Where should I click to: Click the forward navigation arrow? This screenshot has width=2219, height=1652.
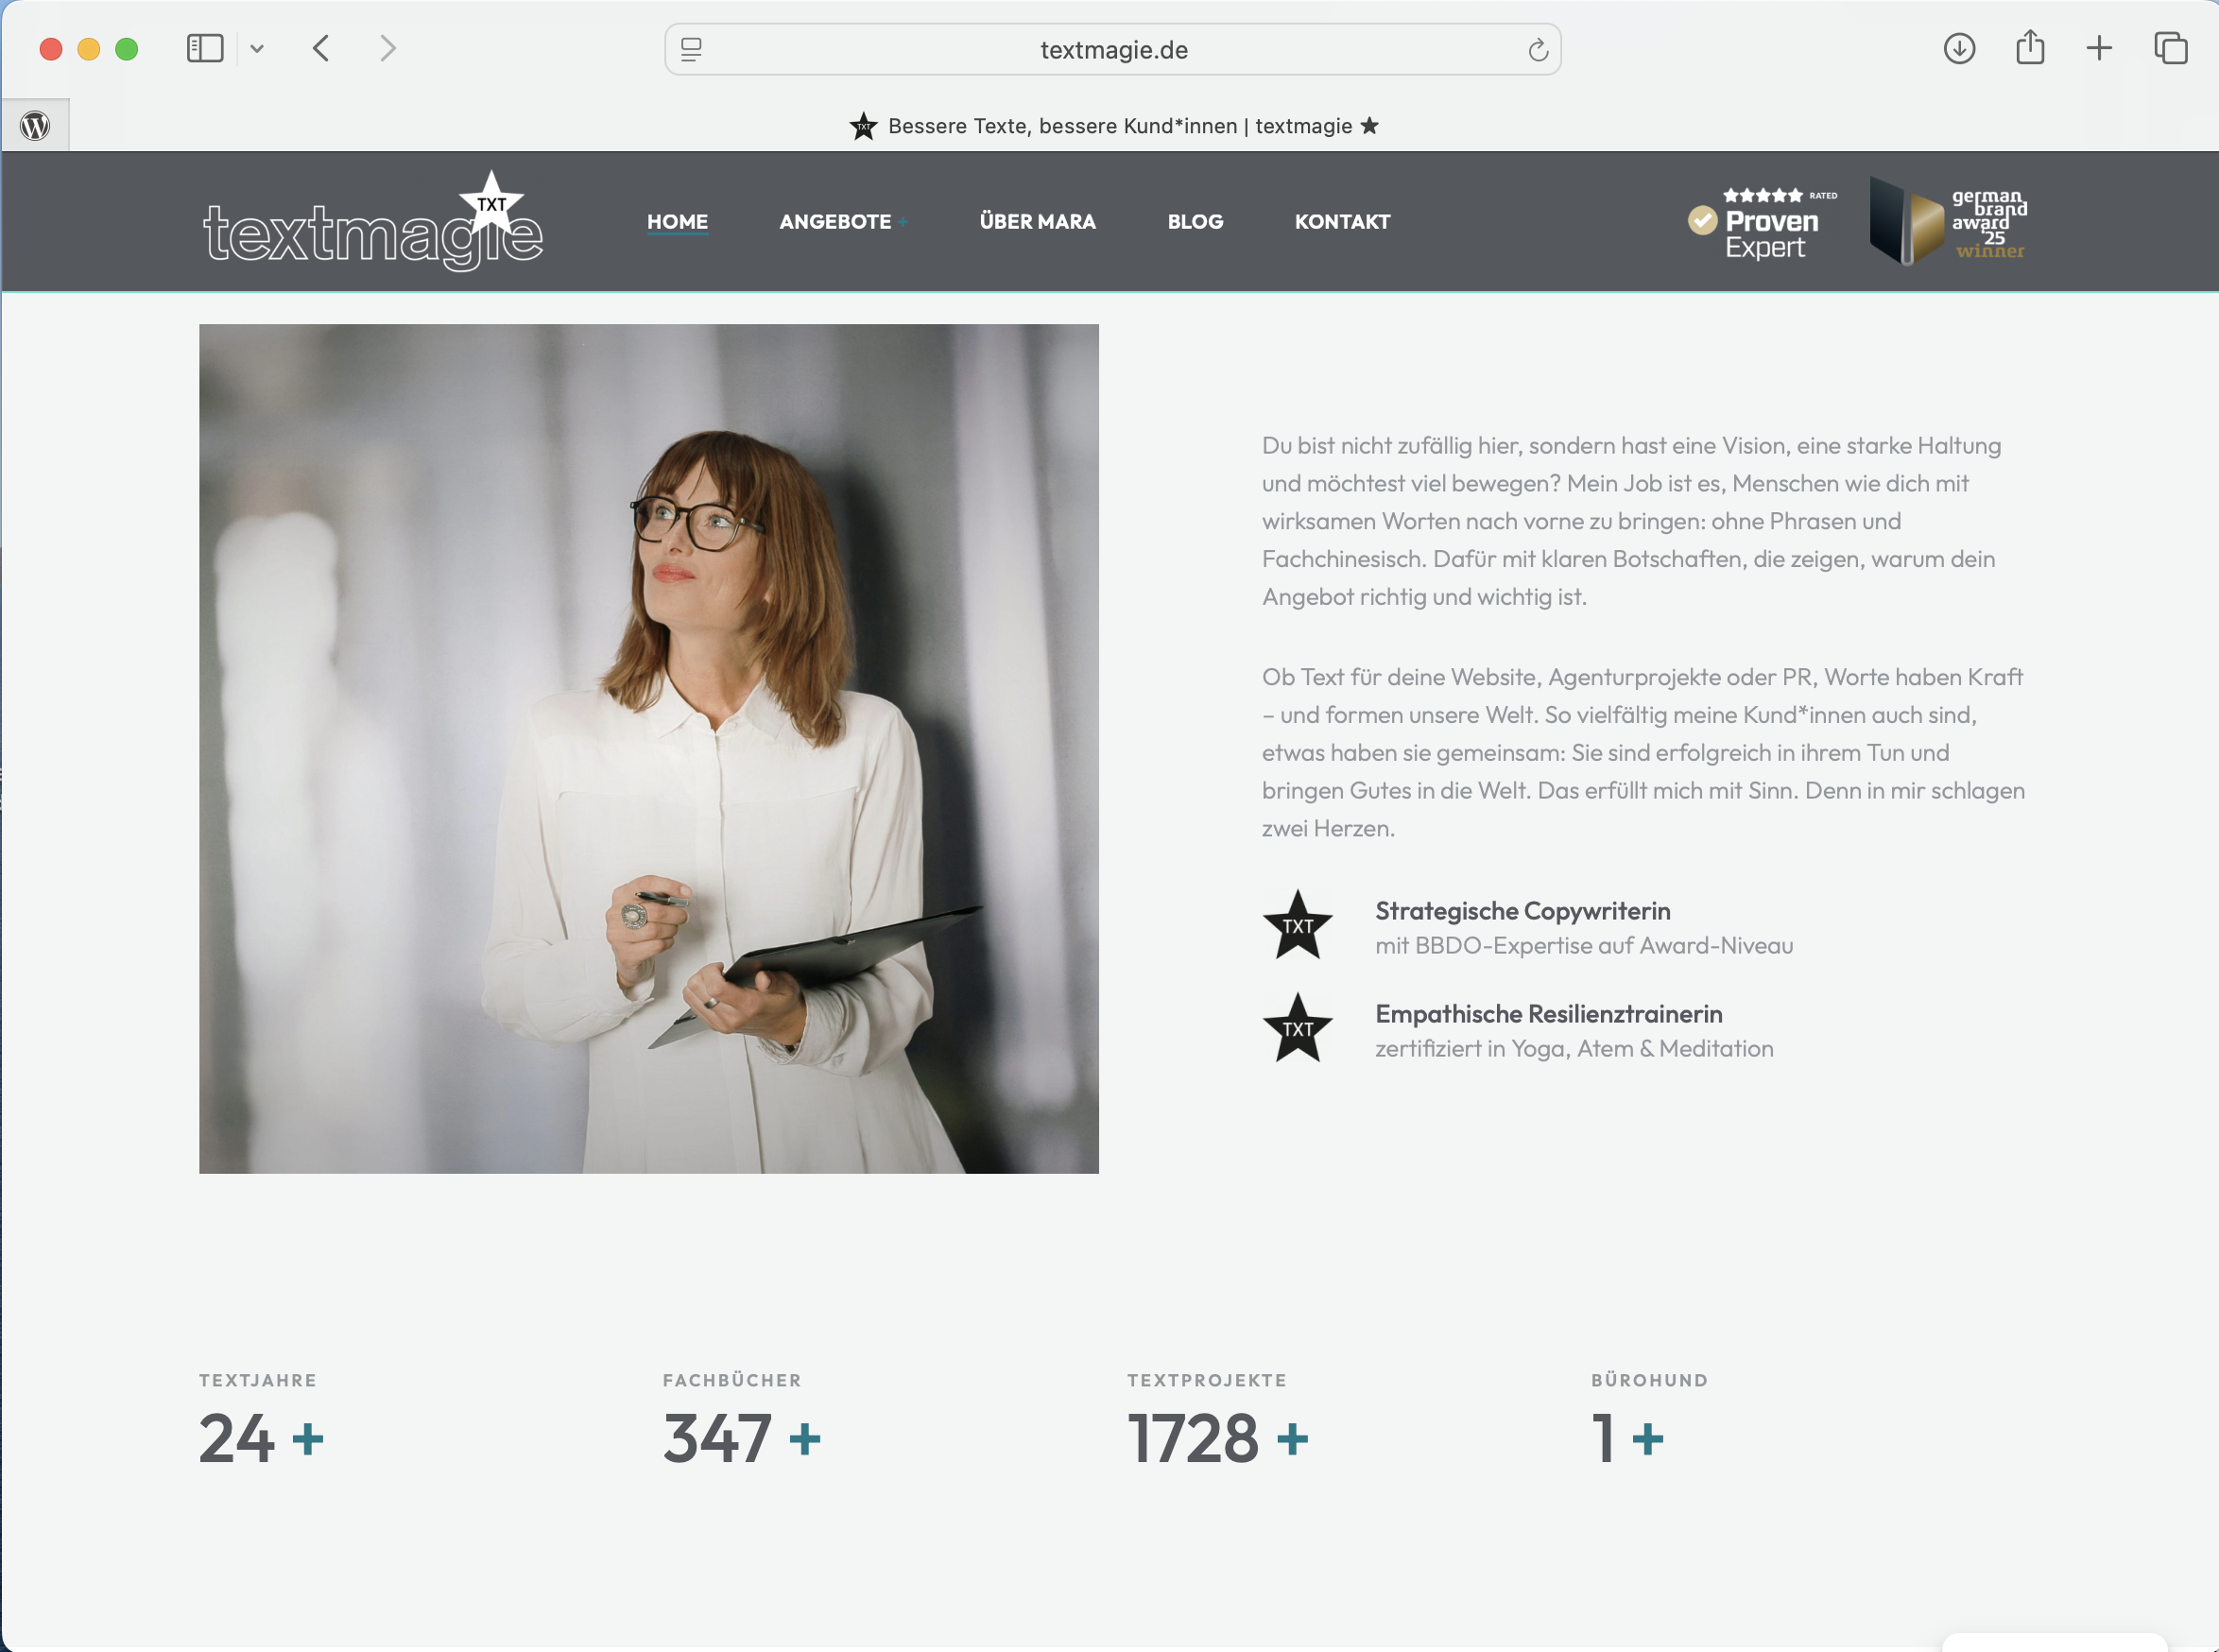pos(388,48)
